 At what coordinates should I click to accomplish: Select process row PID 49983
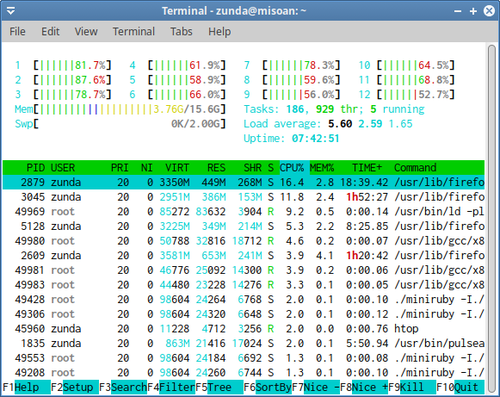click(243, 285)
